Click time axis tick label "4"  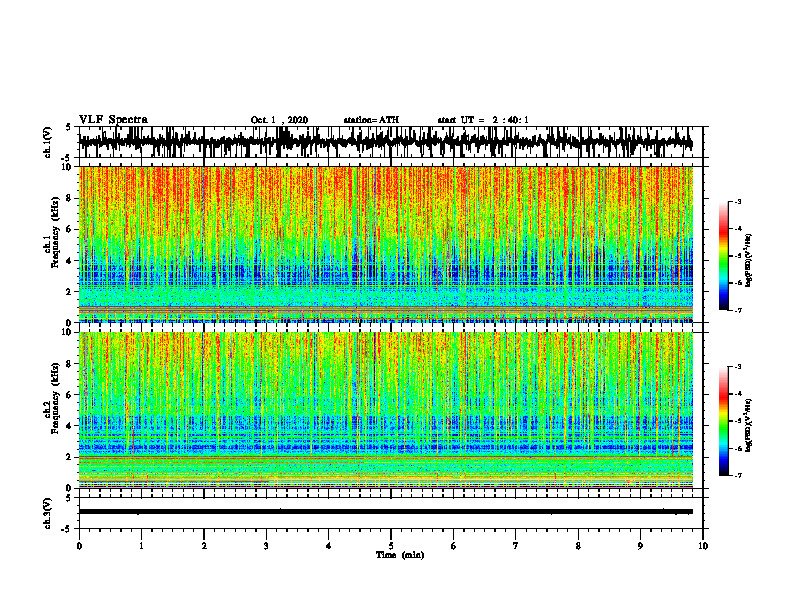[x=328, y=546]
